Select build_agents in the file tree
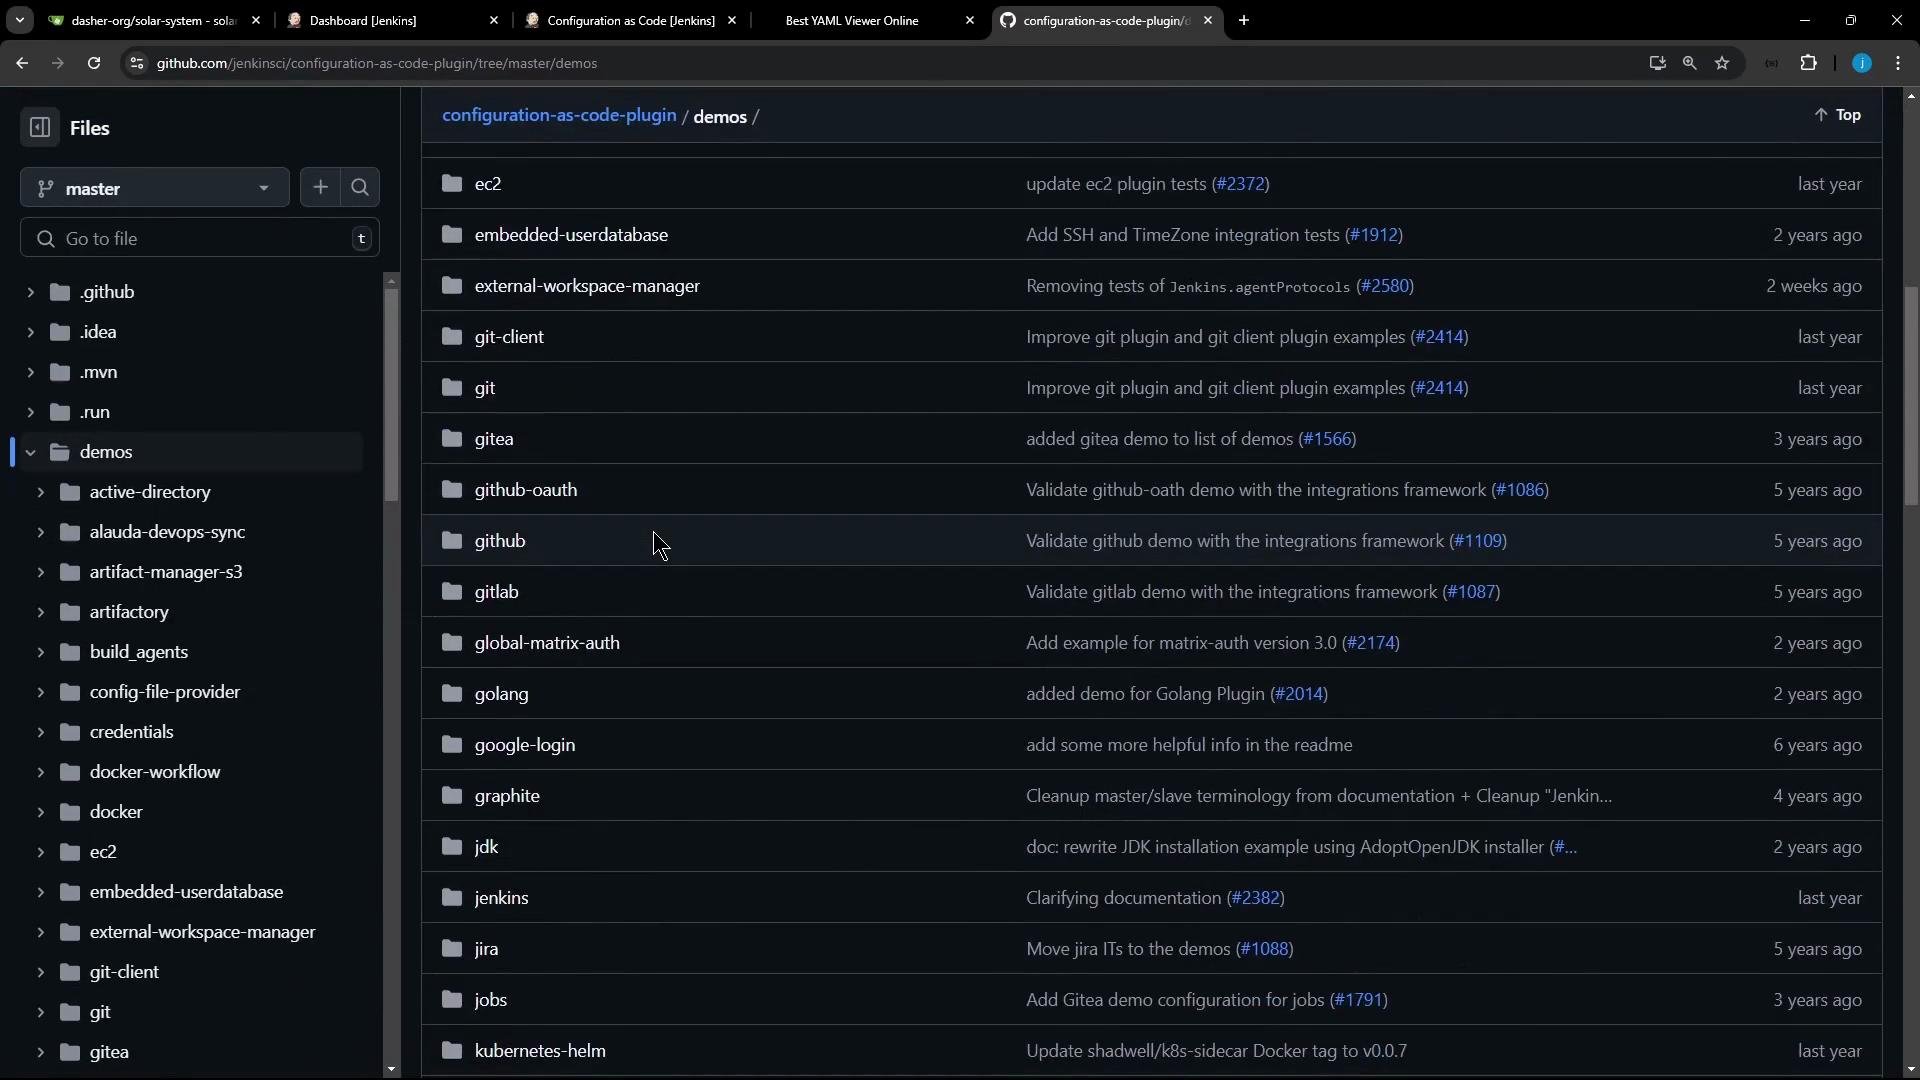Screen dimensions: 1920x1080 pyautogui.click(x=139, y=652)
